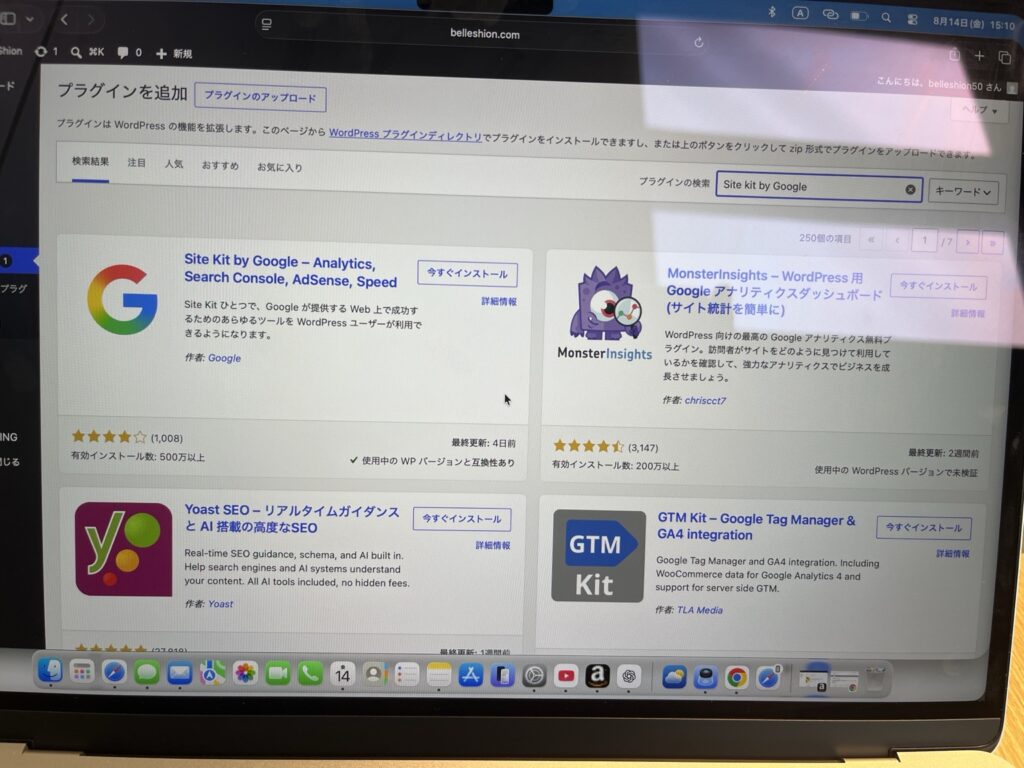Click author link chriscct7
Viewport: 1024px width, 768px height.
pyautogui.click(x=705, y=400)
